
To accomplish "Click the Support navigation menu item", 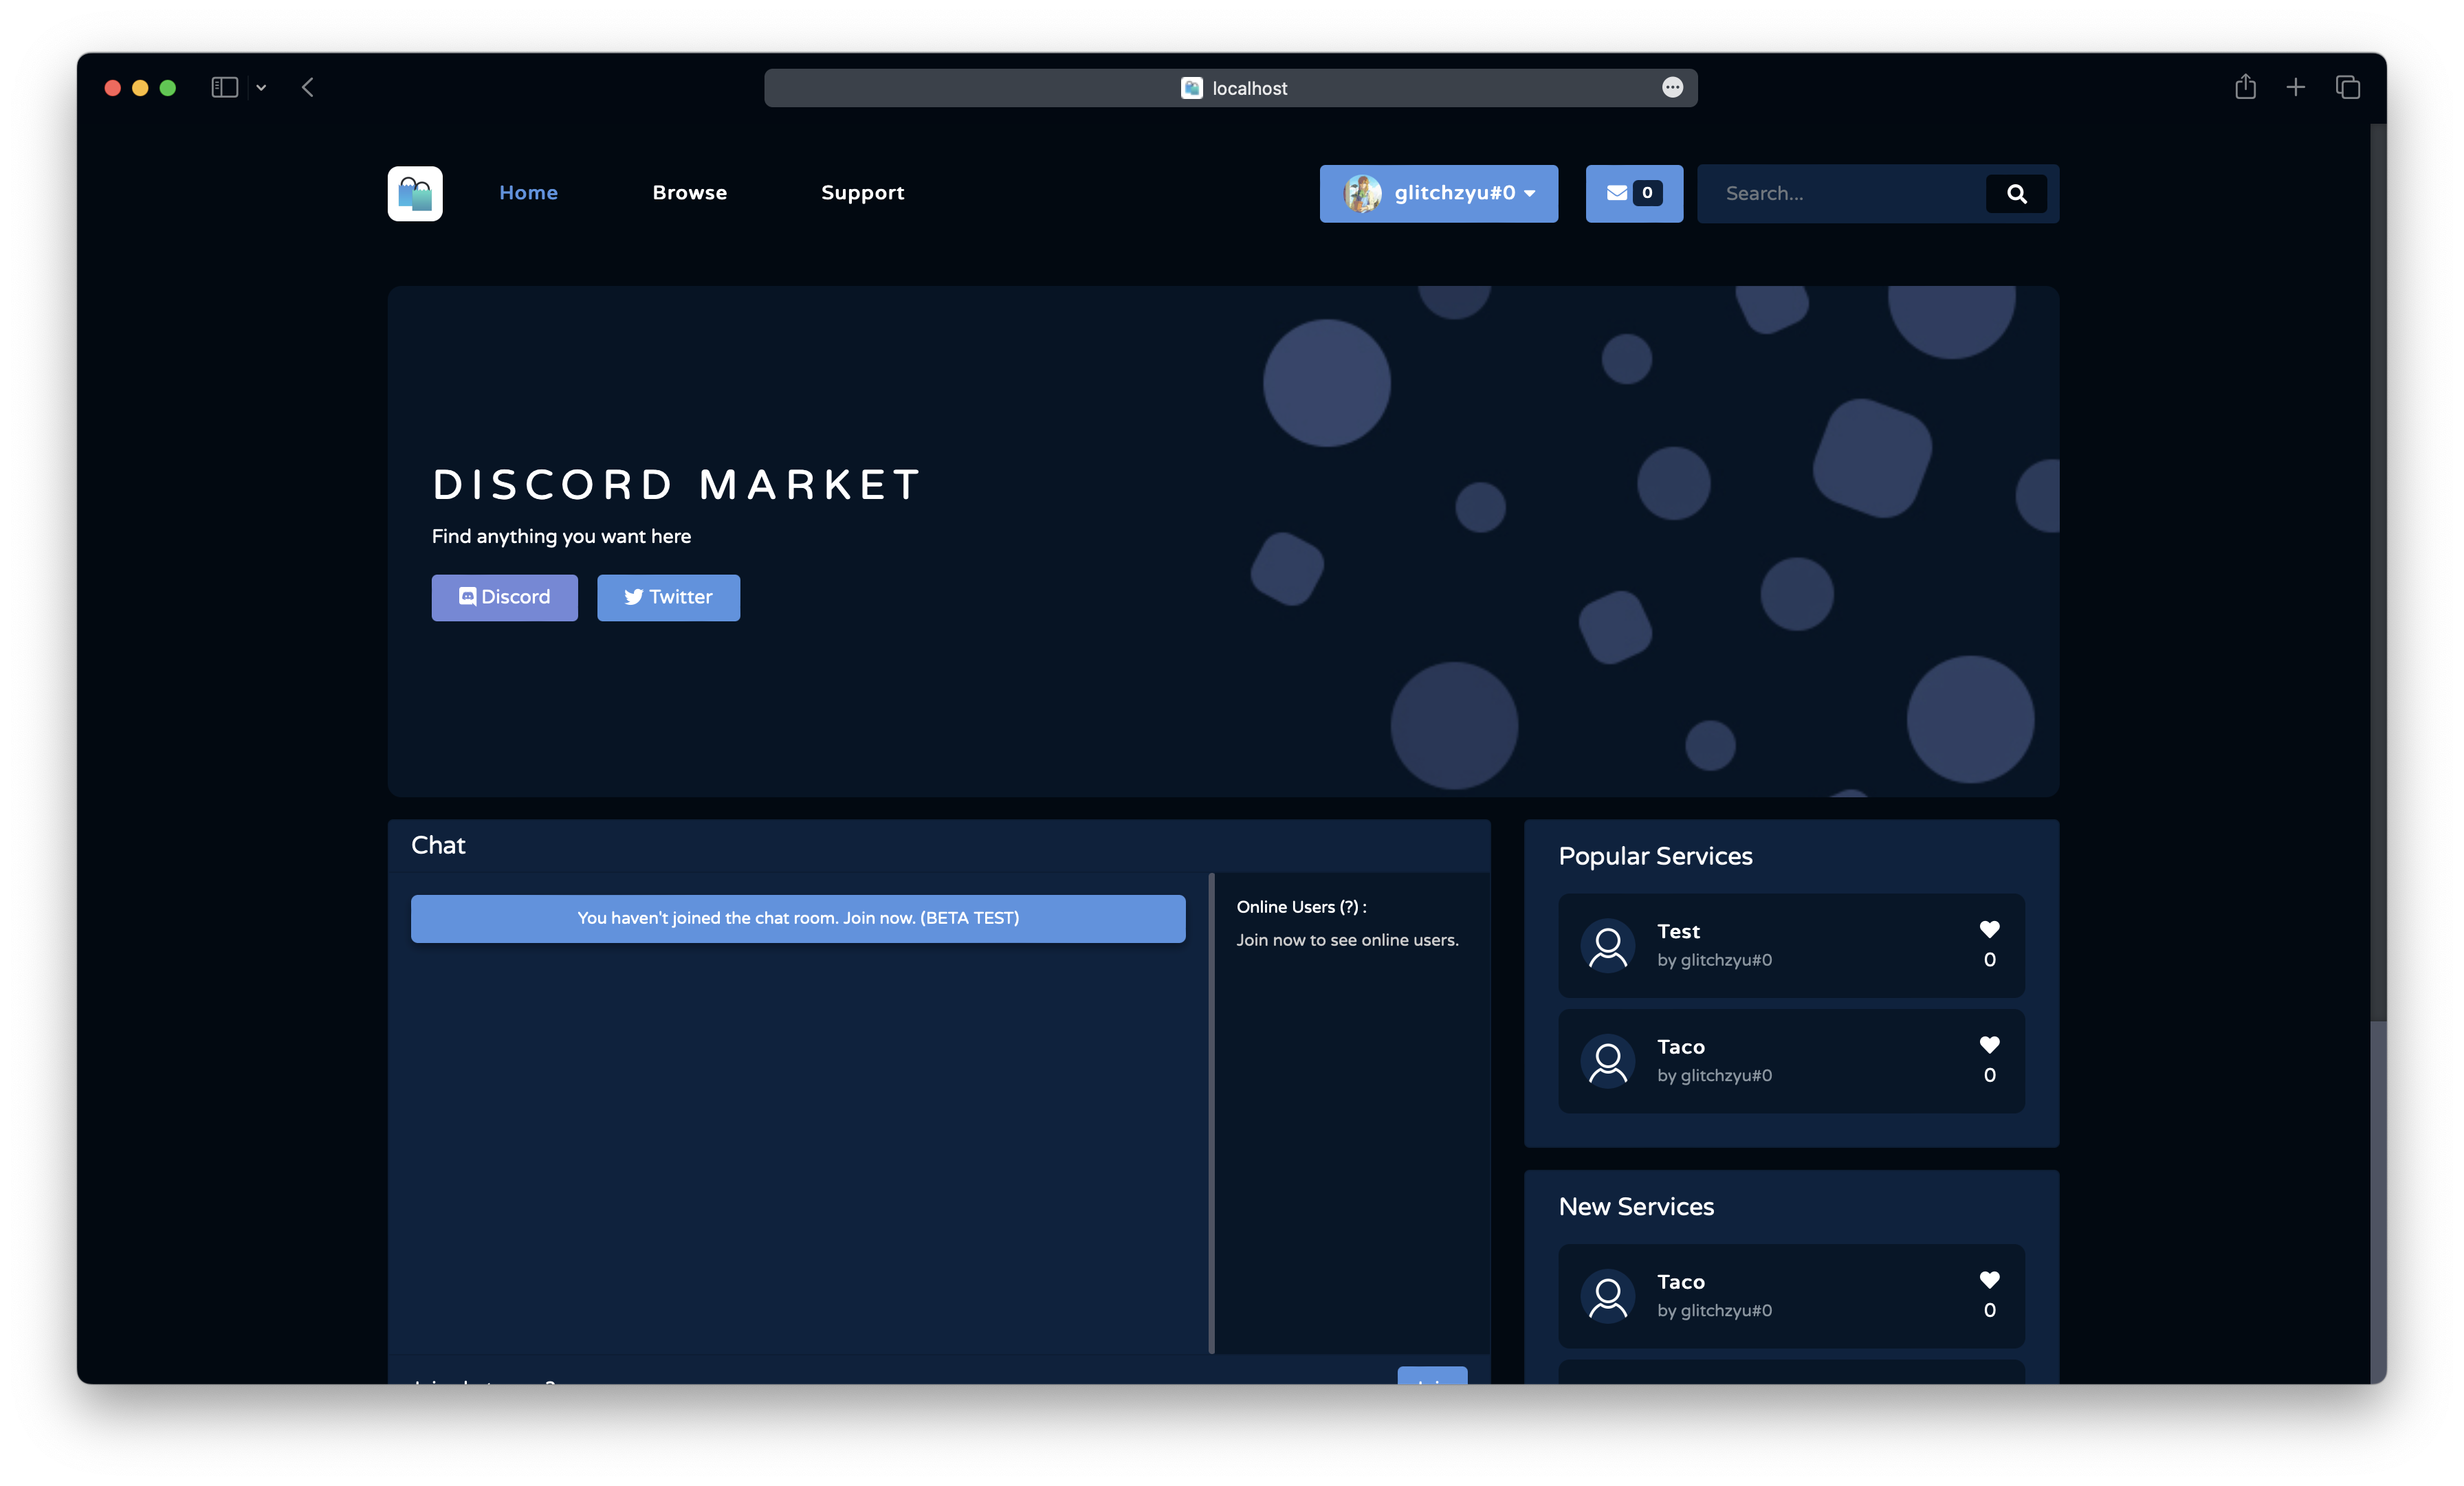I will 862,192.
